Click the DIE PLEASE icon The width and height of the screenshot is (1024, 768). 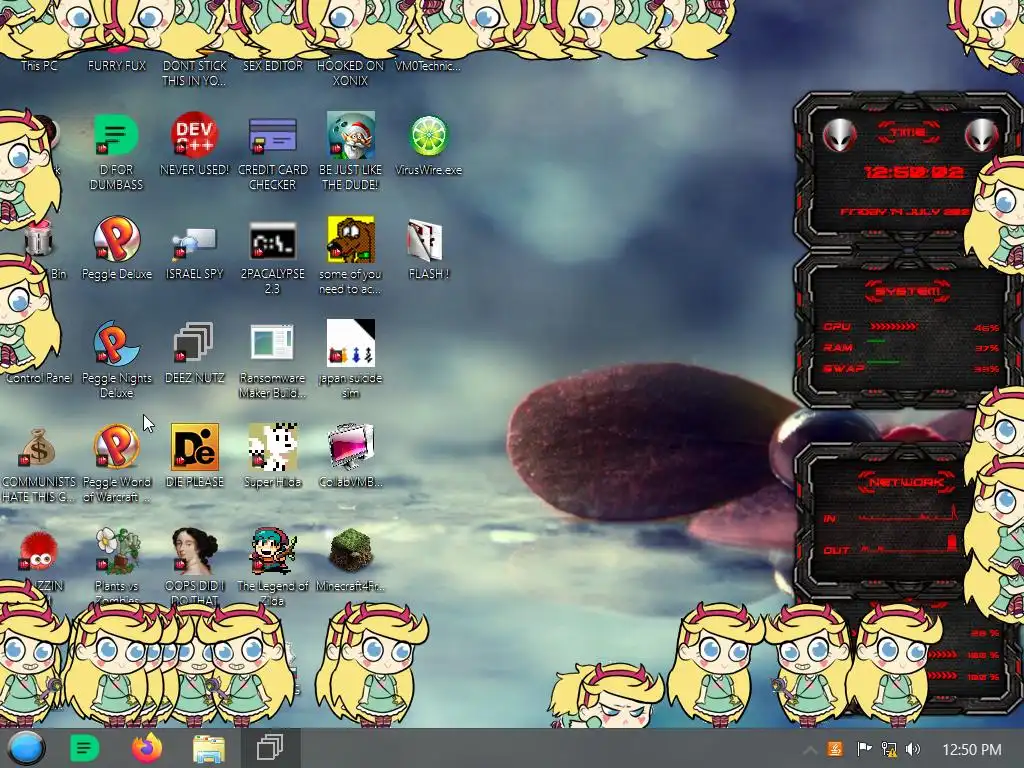tap(194, 447)
